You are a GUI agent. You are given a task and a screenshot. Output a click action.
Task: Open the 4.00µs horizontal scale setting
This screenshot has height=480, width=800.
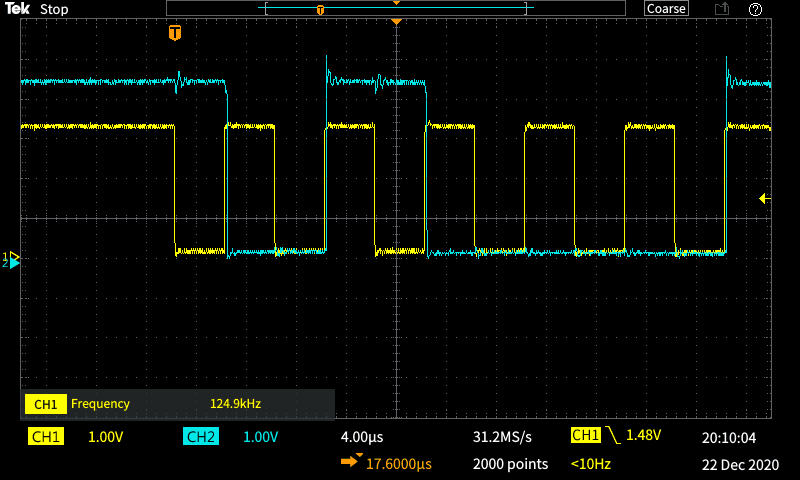click(361, 437)
